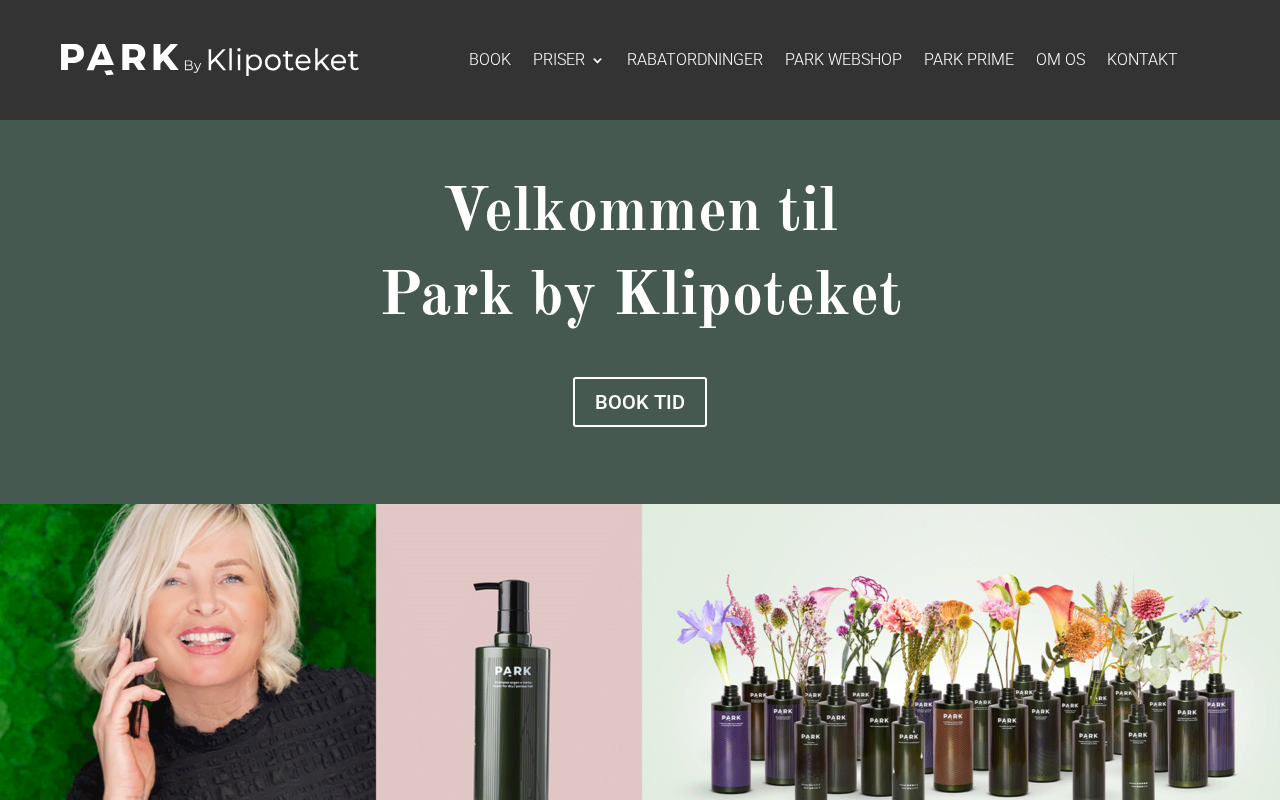The width and height of the screenshot is (1280, 800).
Task: Open the PRISER menu item
Action: coord(559,60)
